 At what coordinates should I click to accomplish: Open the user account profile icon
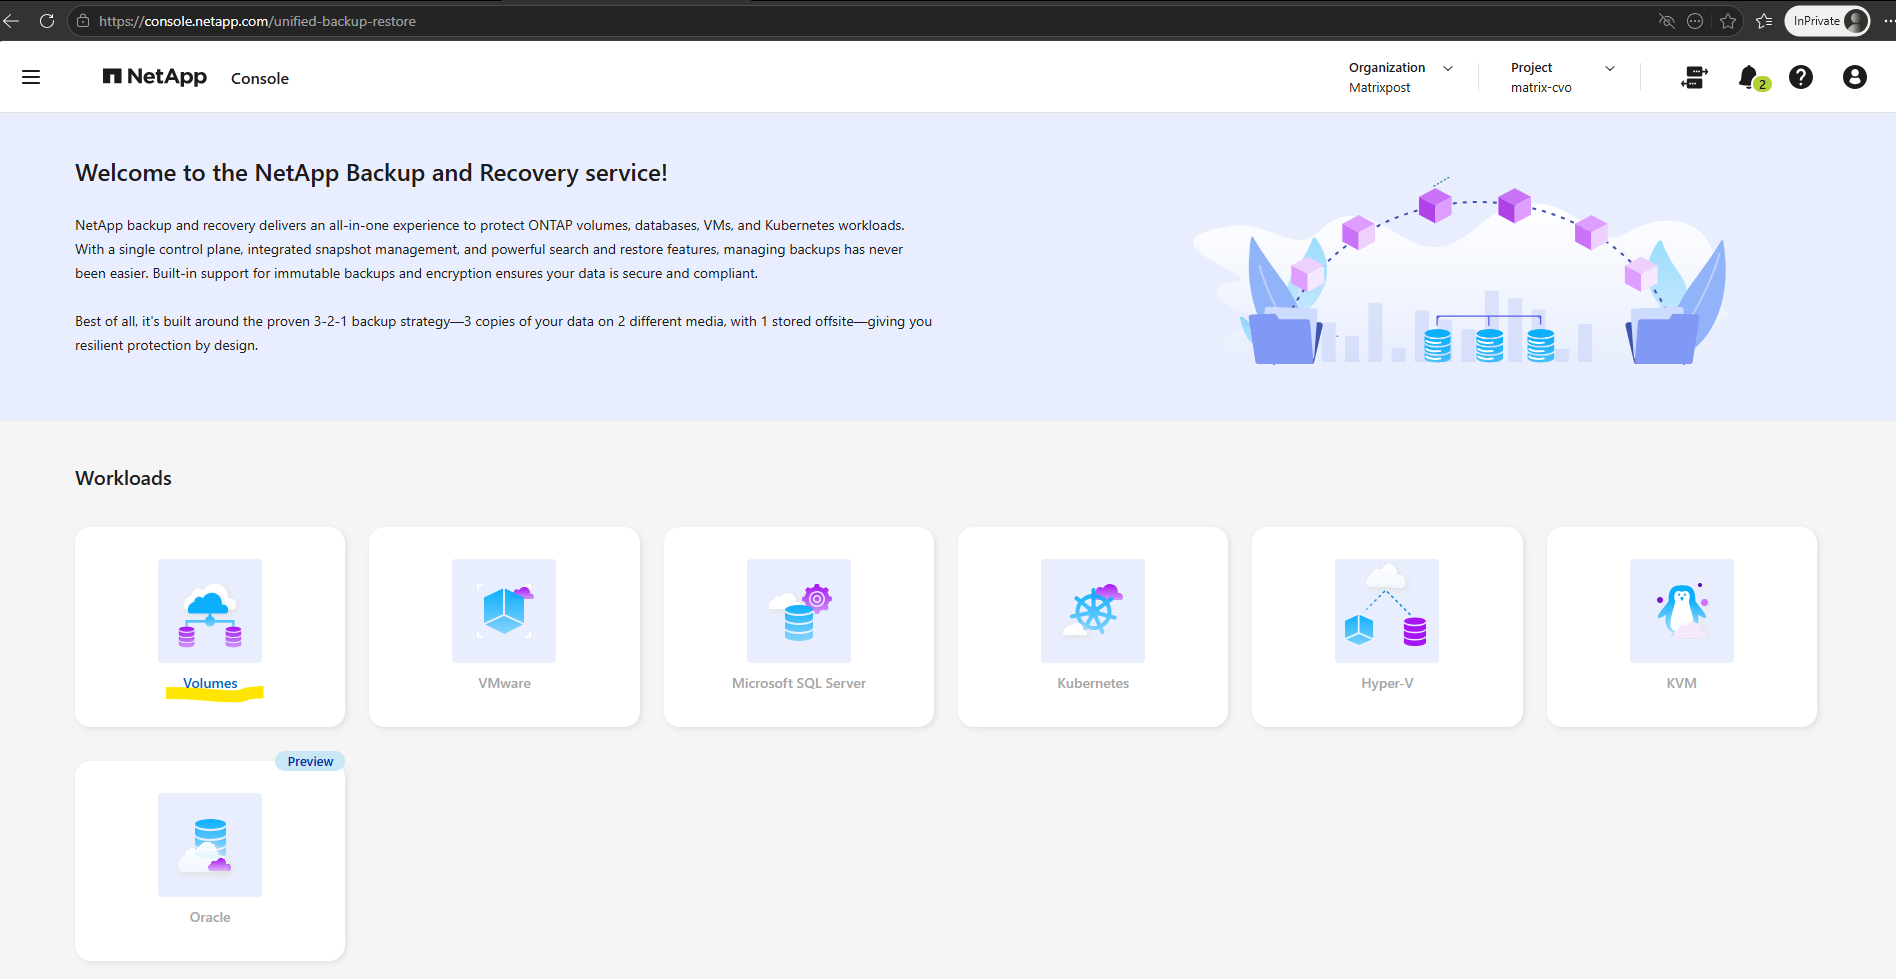[1855, 77]
